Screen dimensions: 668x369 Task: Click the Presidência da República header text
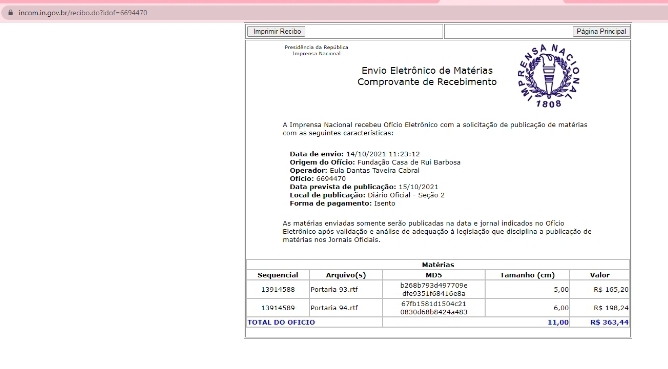pos(316,47)
